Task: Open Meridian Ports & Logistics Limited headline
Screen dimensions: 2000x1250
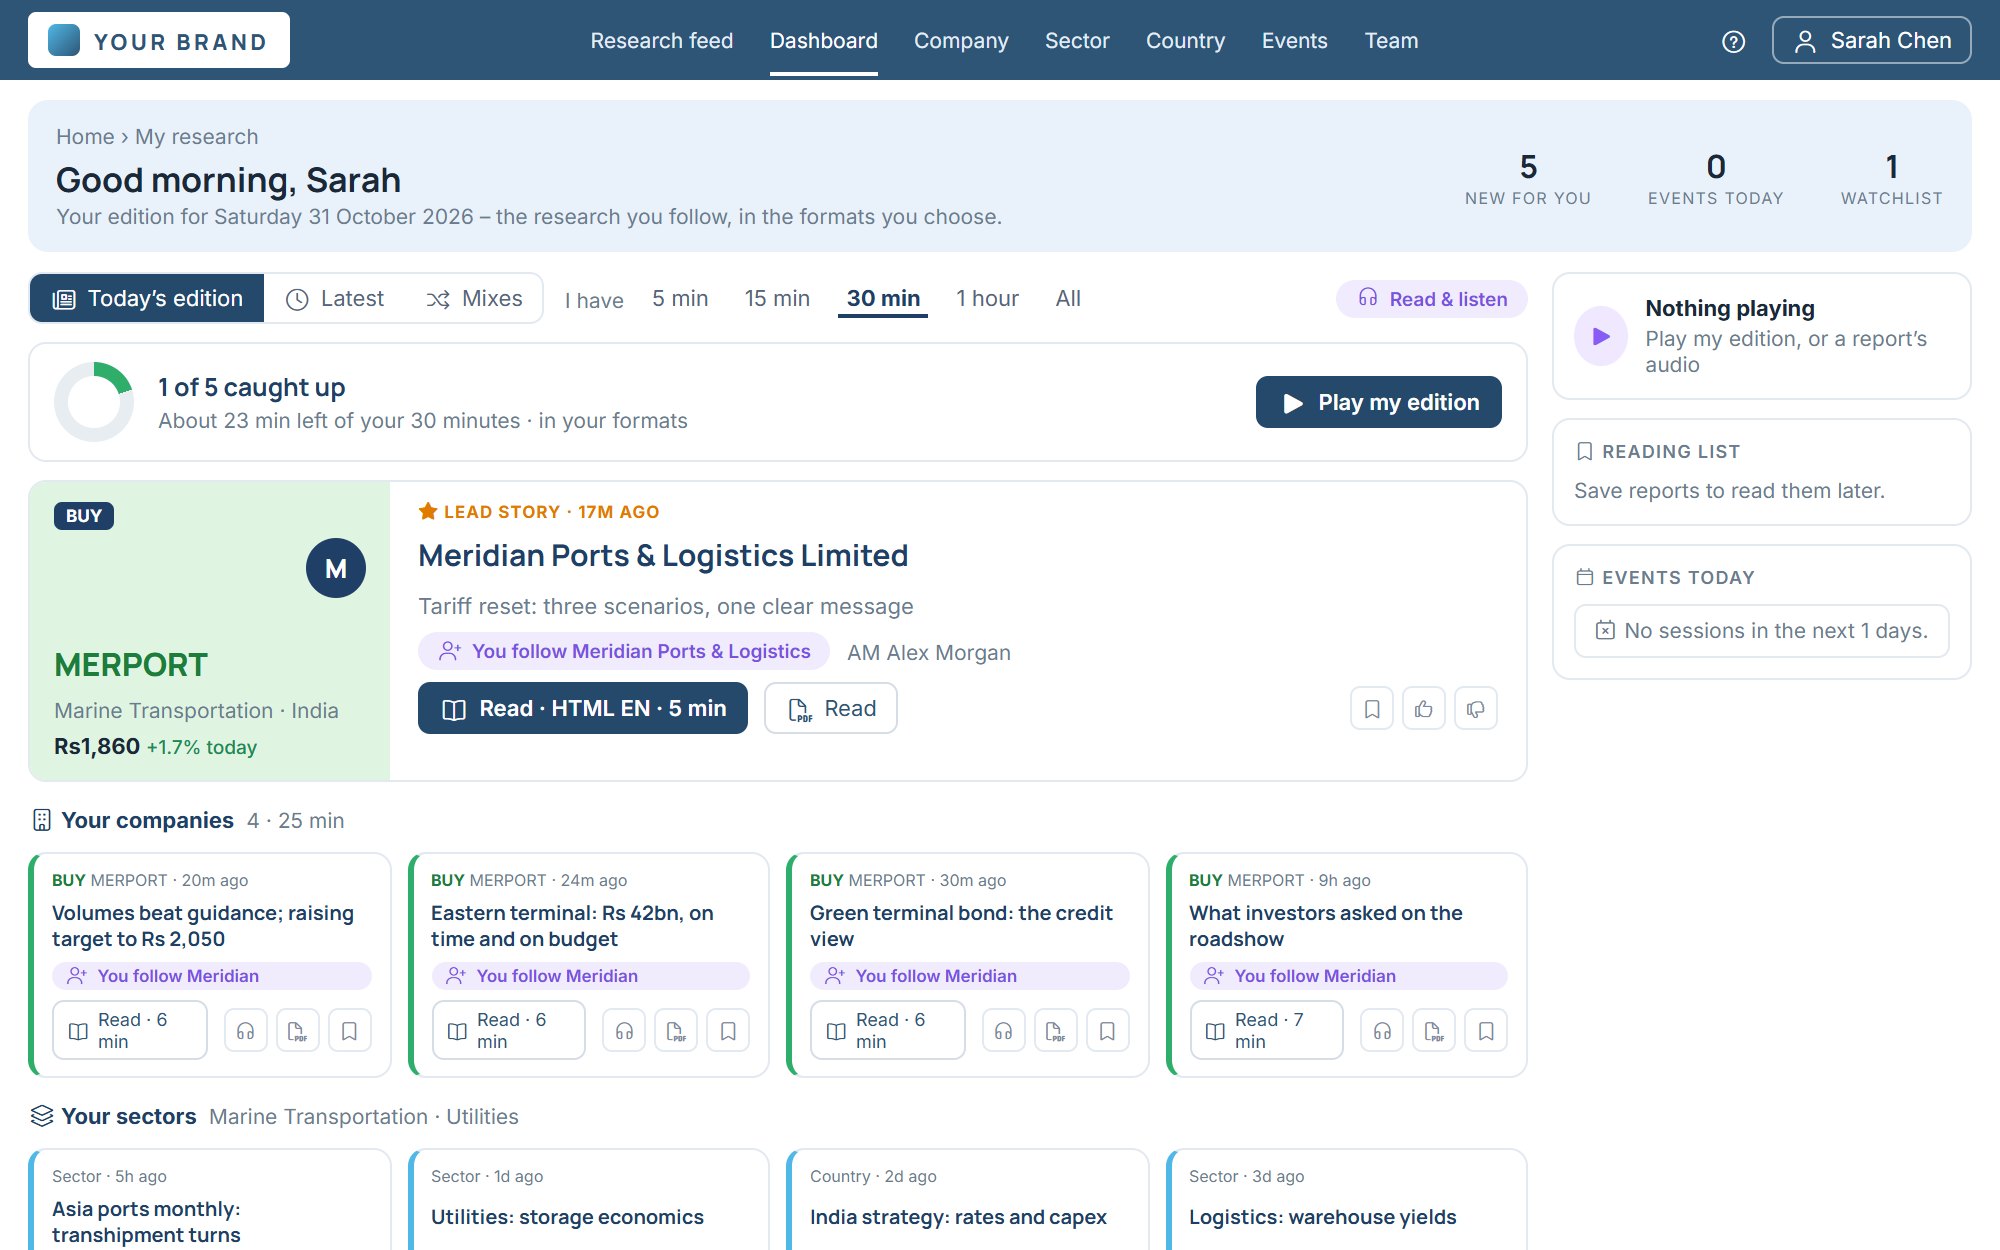Action: [663, 556]
